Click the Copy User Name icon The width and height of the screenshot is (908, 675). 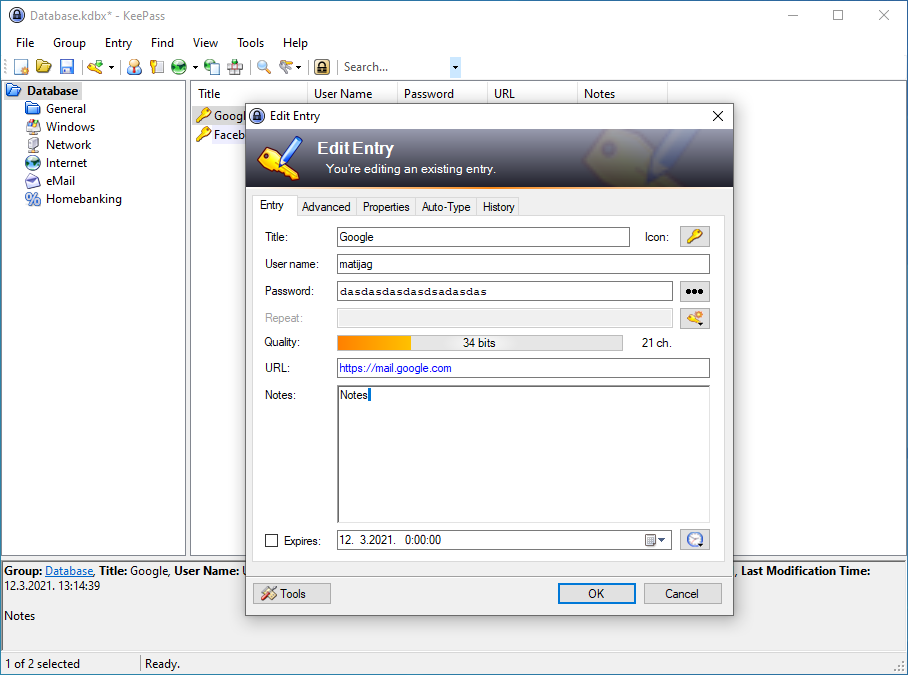[x=134, y=67]
